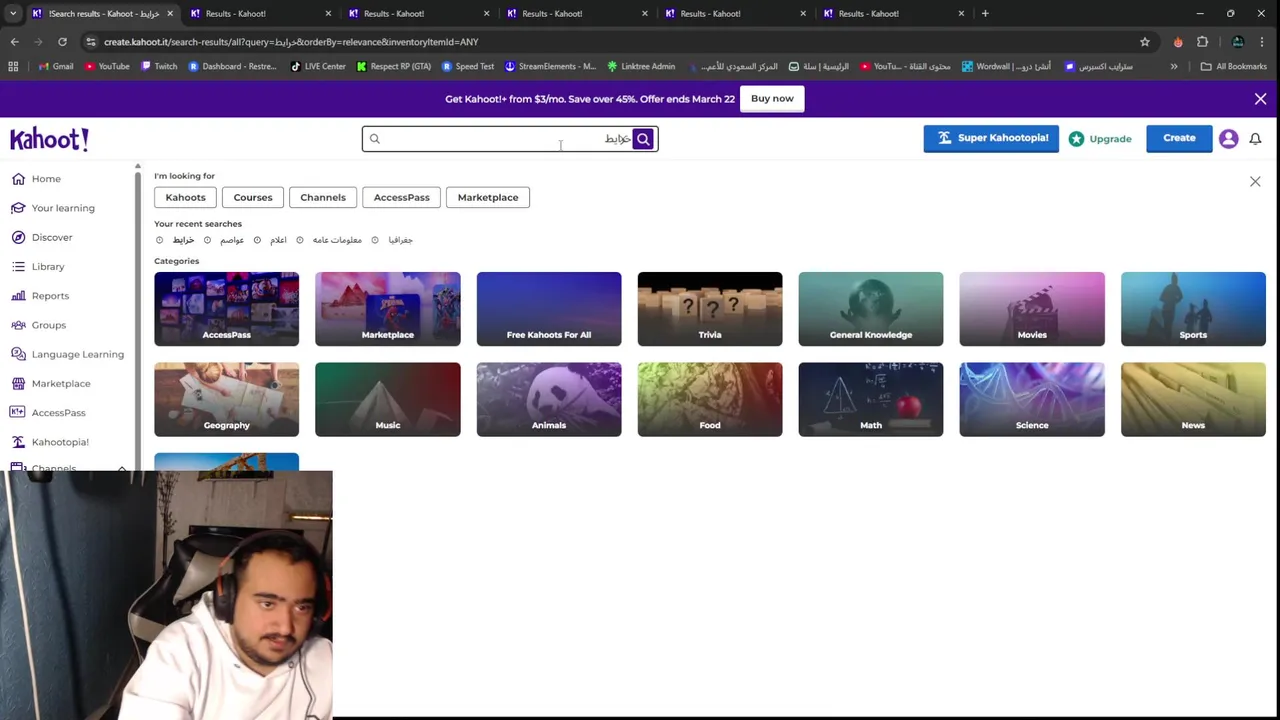Filter by AccessPass
Viewport: 1280px width, 720px height.
(401, 197)
